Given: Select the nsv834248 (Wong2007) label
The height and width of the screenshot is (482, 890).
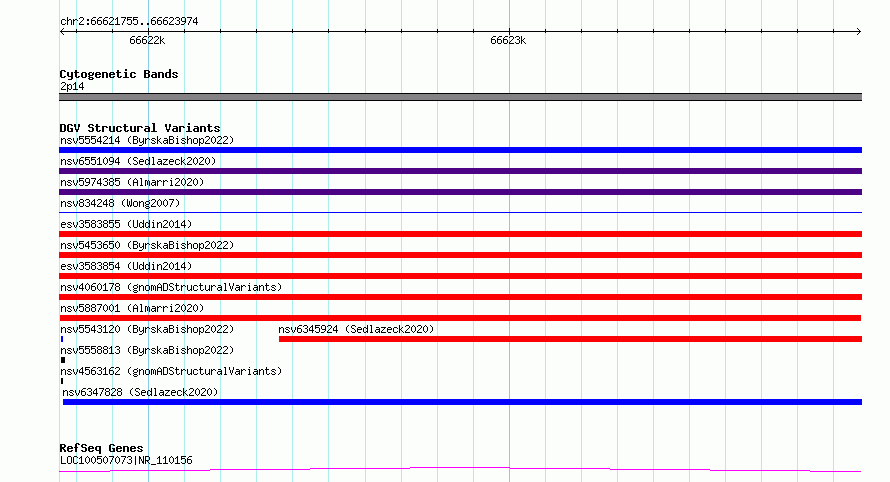Looking at the screenshot, I should pyautogui.click(x=120, y=203).
